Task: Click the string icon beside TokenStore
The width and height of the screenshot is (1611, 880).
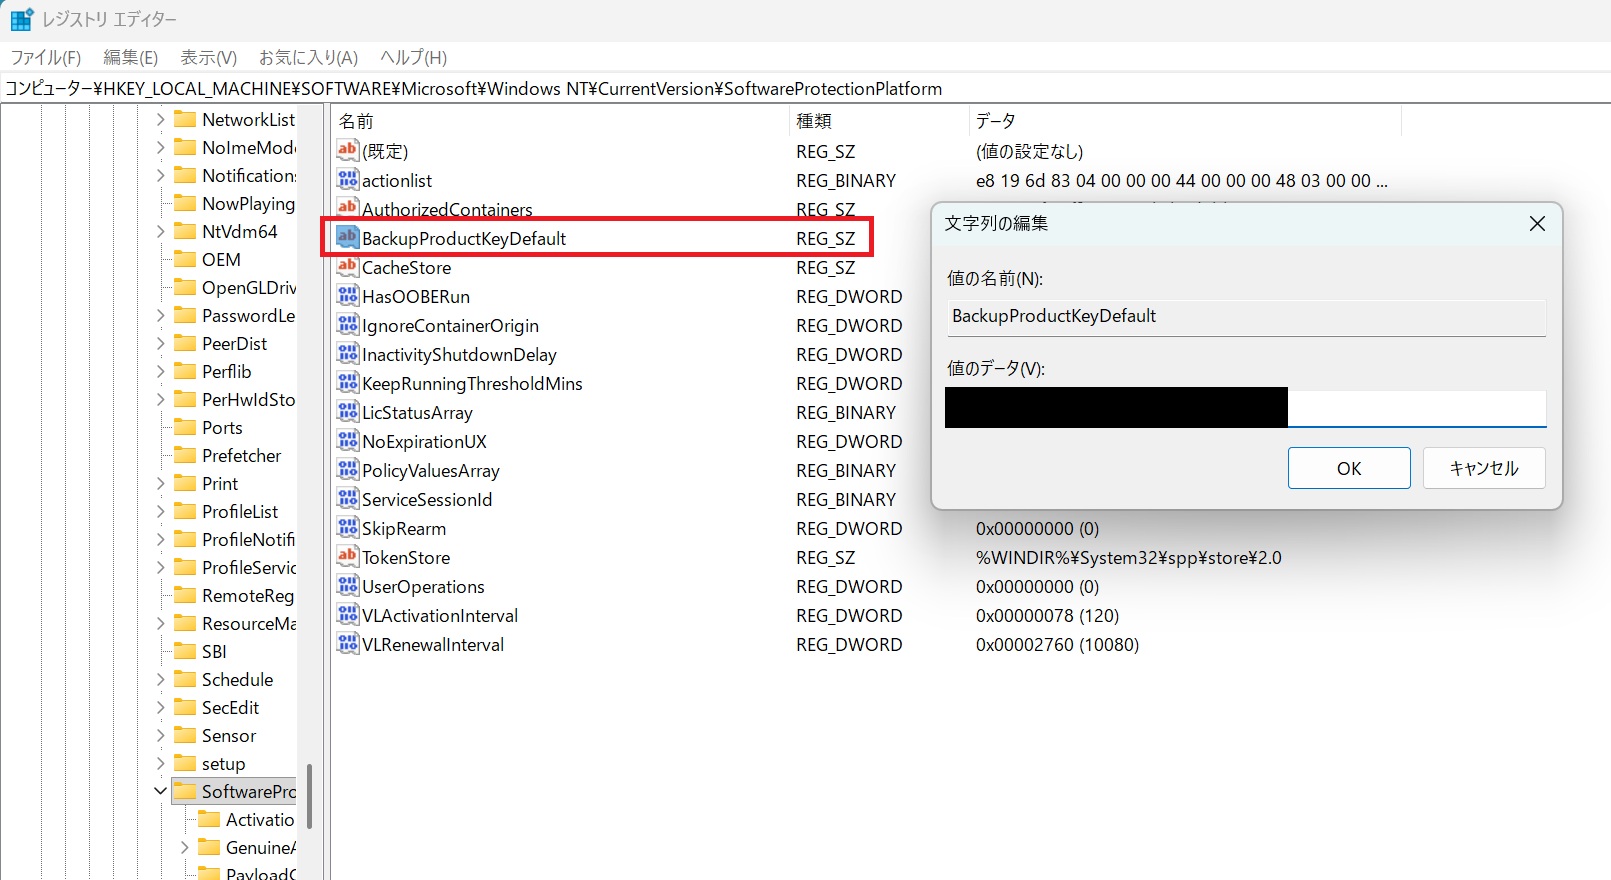Action: coord(347,557)
